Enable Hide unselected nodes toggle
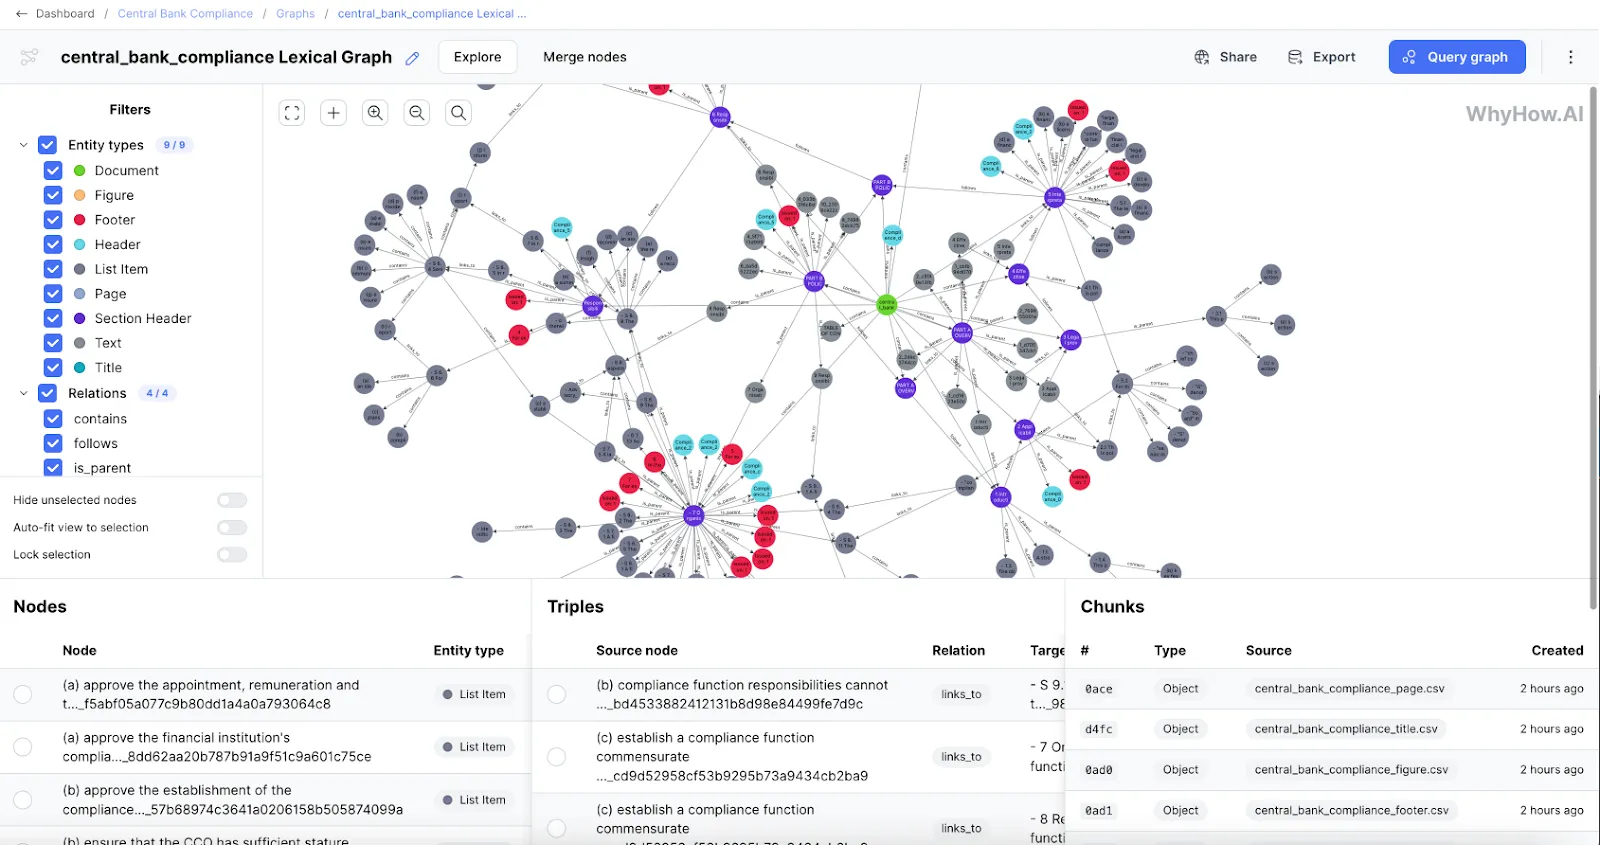1600x845 pixels. click(232, 500)
